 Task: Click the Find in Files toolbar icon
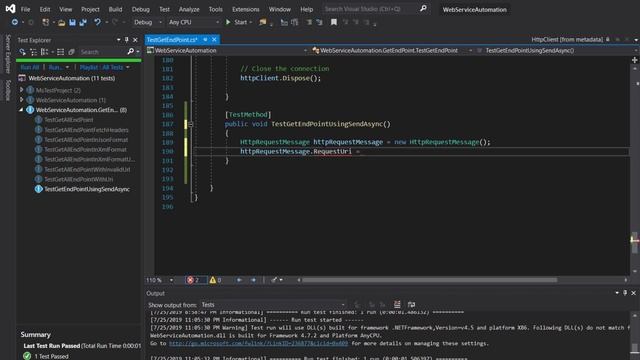(262, 22)
